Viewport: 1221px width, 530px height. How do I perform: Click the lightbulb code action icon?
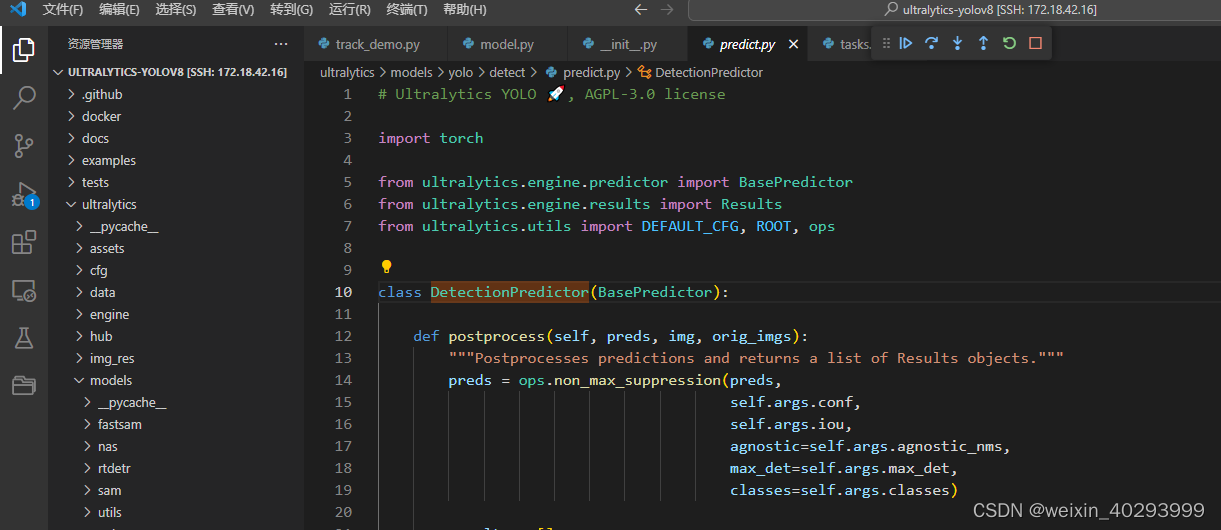click(386, 268)
